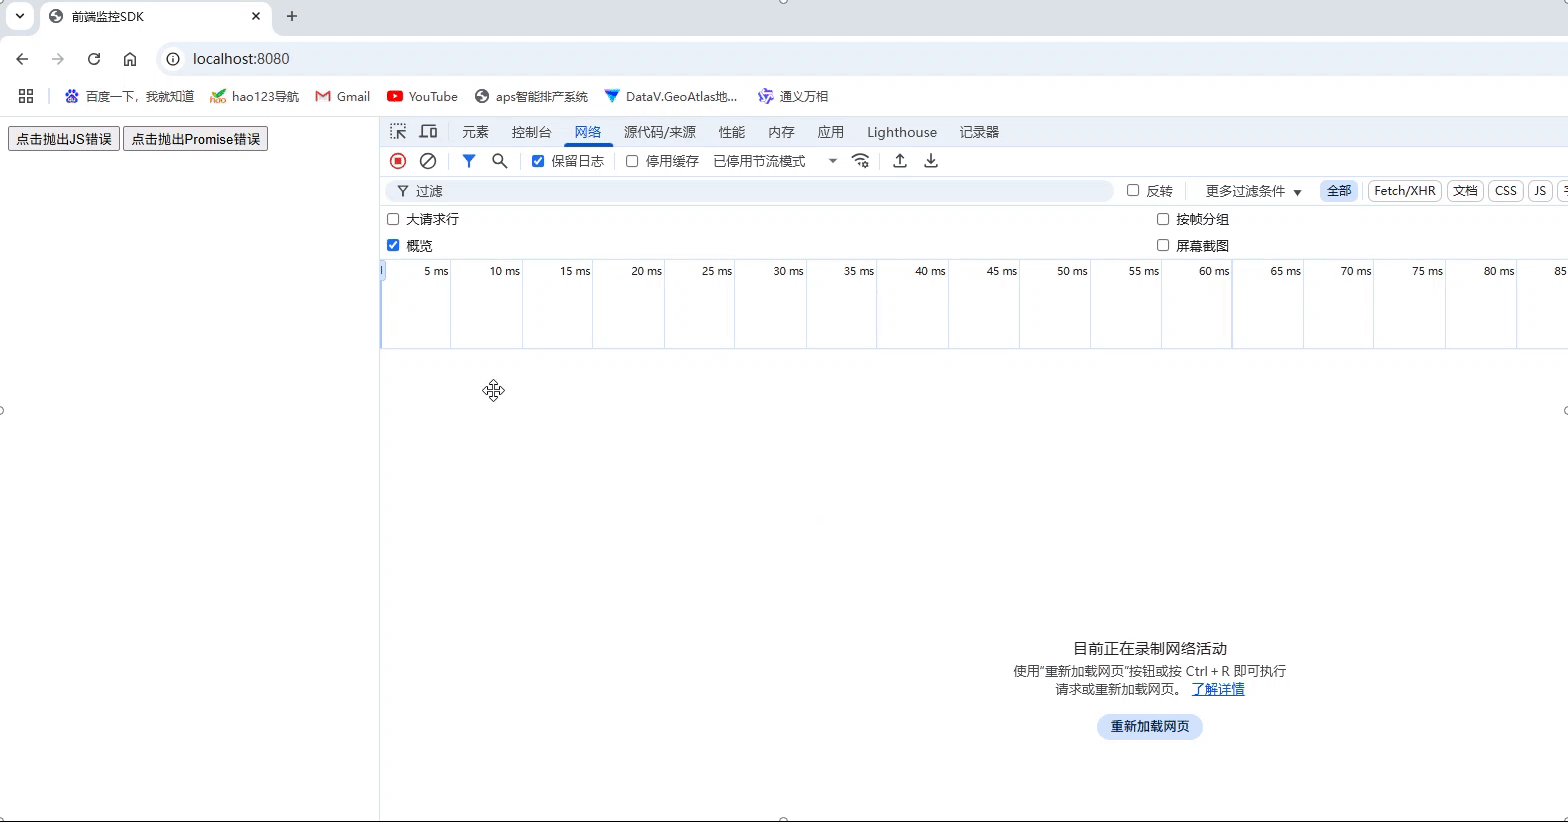Viewport: 1568px width, 822px height.
Task: Open the apps grid shortcut
Action: (26, 96)
